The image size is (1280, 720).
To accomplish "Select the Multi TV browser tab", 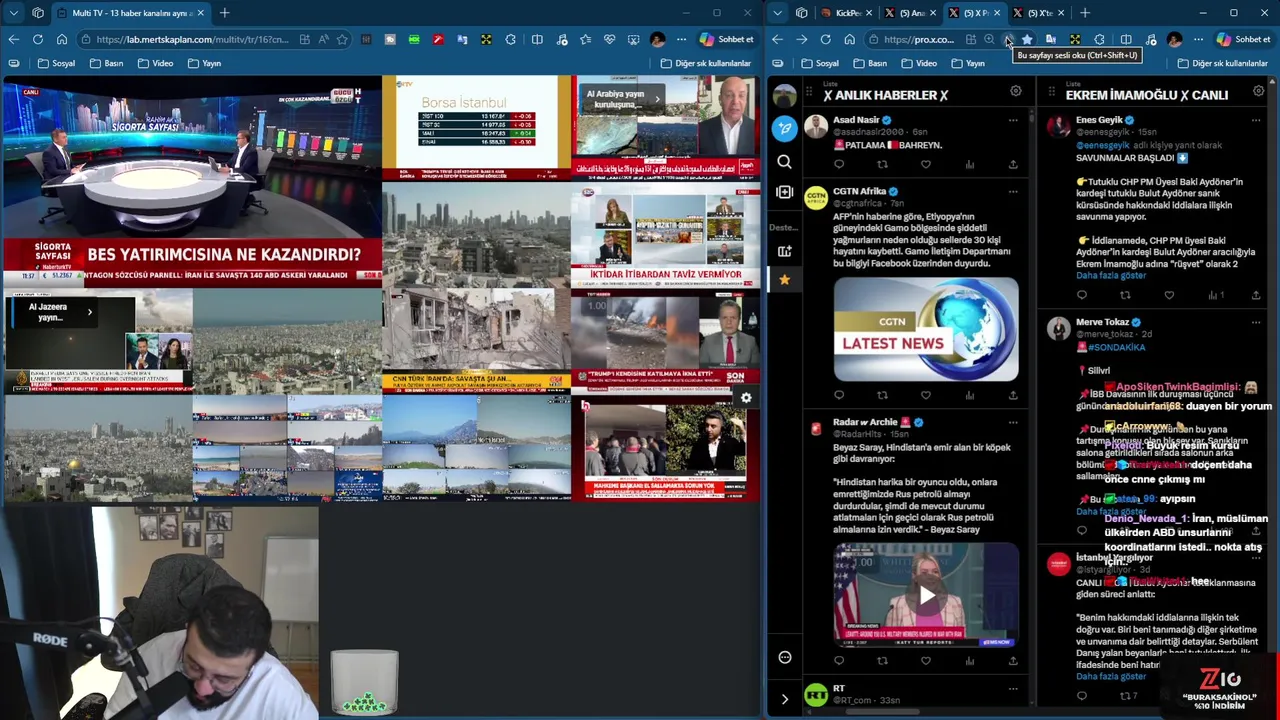I will [132, 13].
